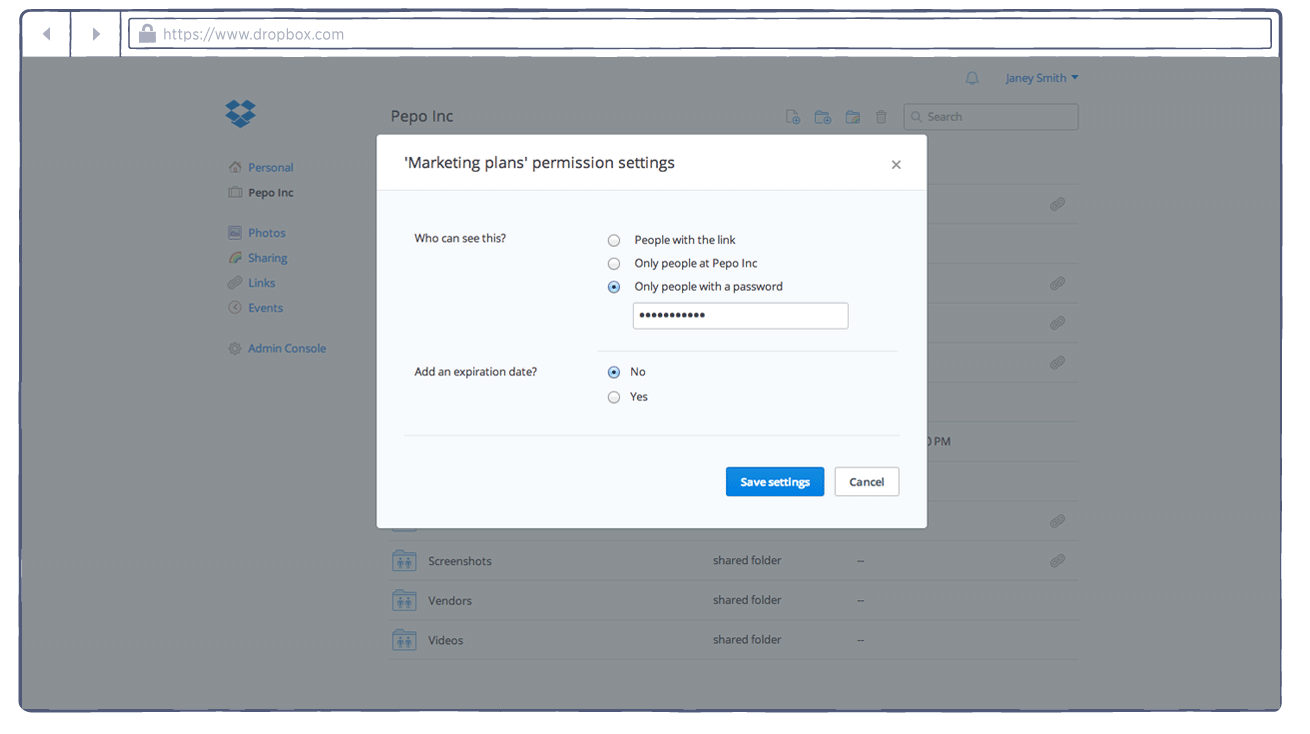
Task: Set expiration date to Yes
Action: [x=613, y=396]
